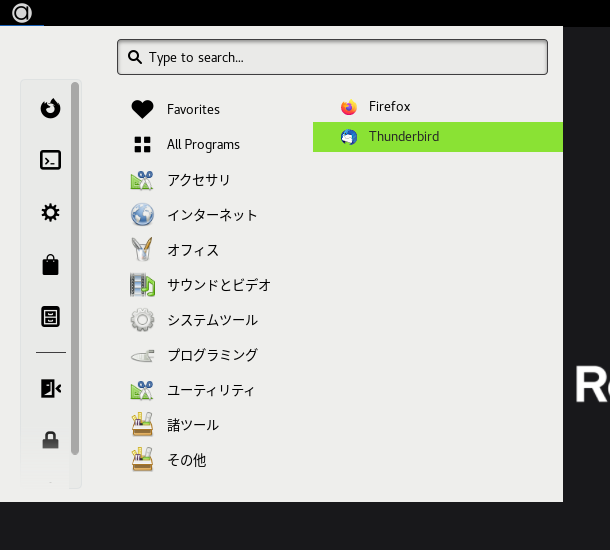Lock the screen with the padlock icon
610x550 pixels.
pyautogui.click(x=51, y=440)
